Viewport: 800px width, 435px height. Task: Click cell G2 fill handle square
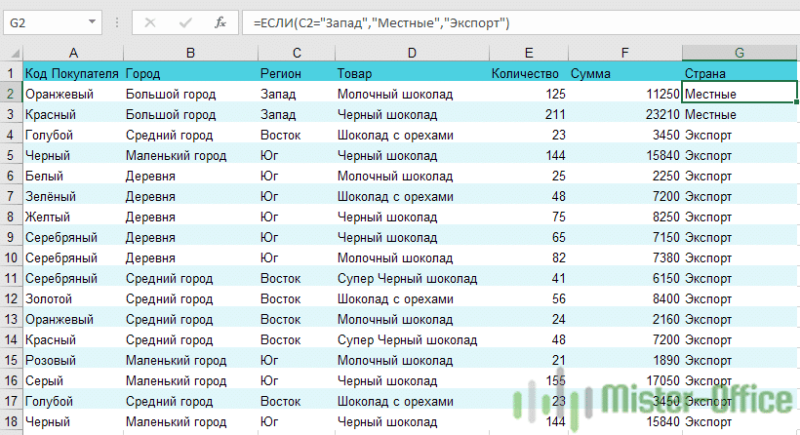point(796,102)
